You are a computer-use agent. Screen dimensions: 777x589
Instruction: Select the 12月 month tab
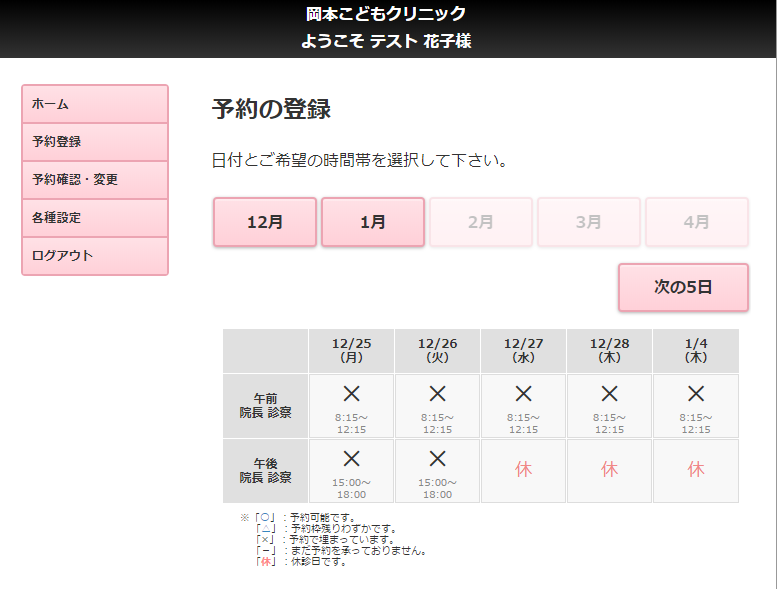265,222
